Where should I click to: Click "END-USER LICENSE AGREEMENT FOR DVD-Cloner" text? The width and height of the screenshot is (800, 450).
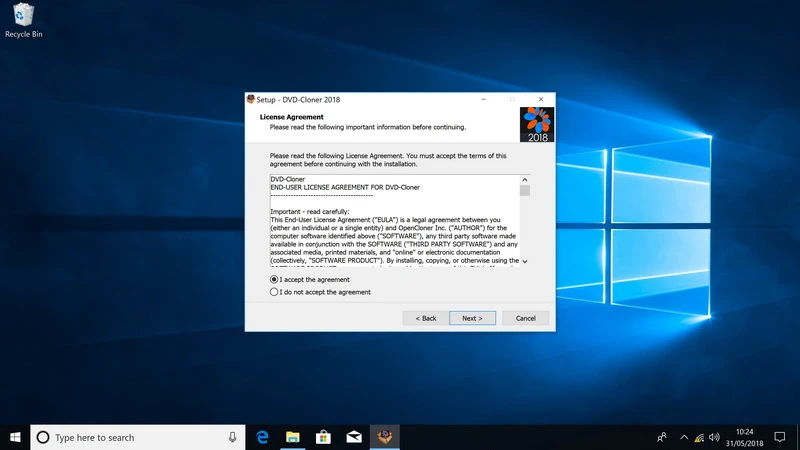(x=345, y=187)
